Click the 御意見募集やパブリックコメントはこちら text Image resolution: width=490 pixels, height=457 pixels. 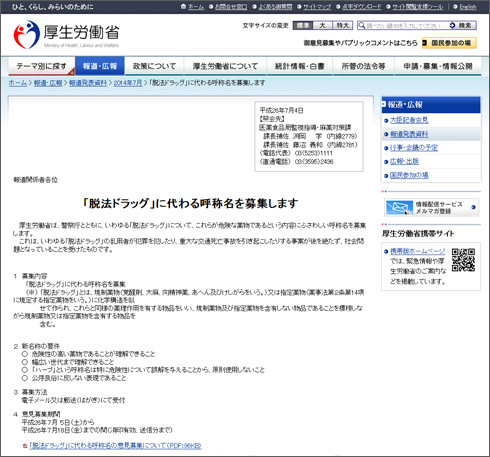click(x=360, y=43)
